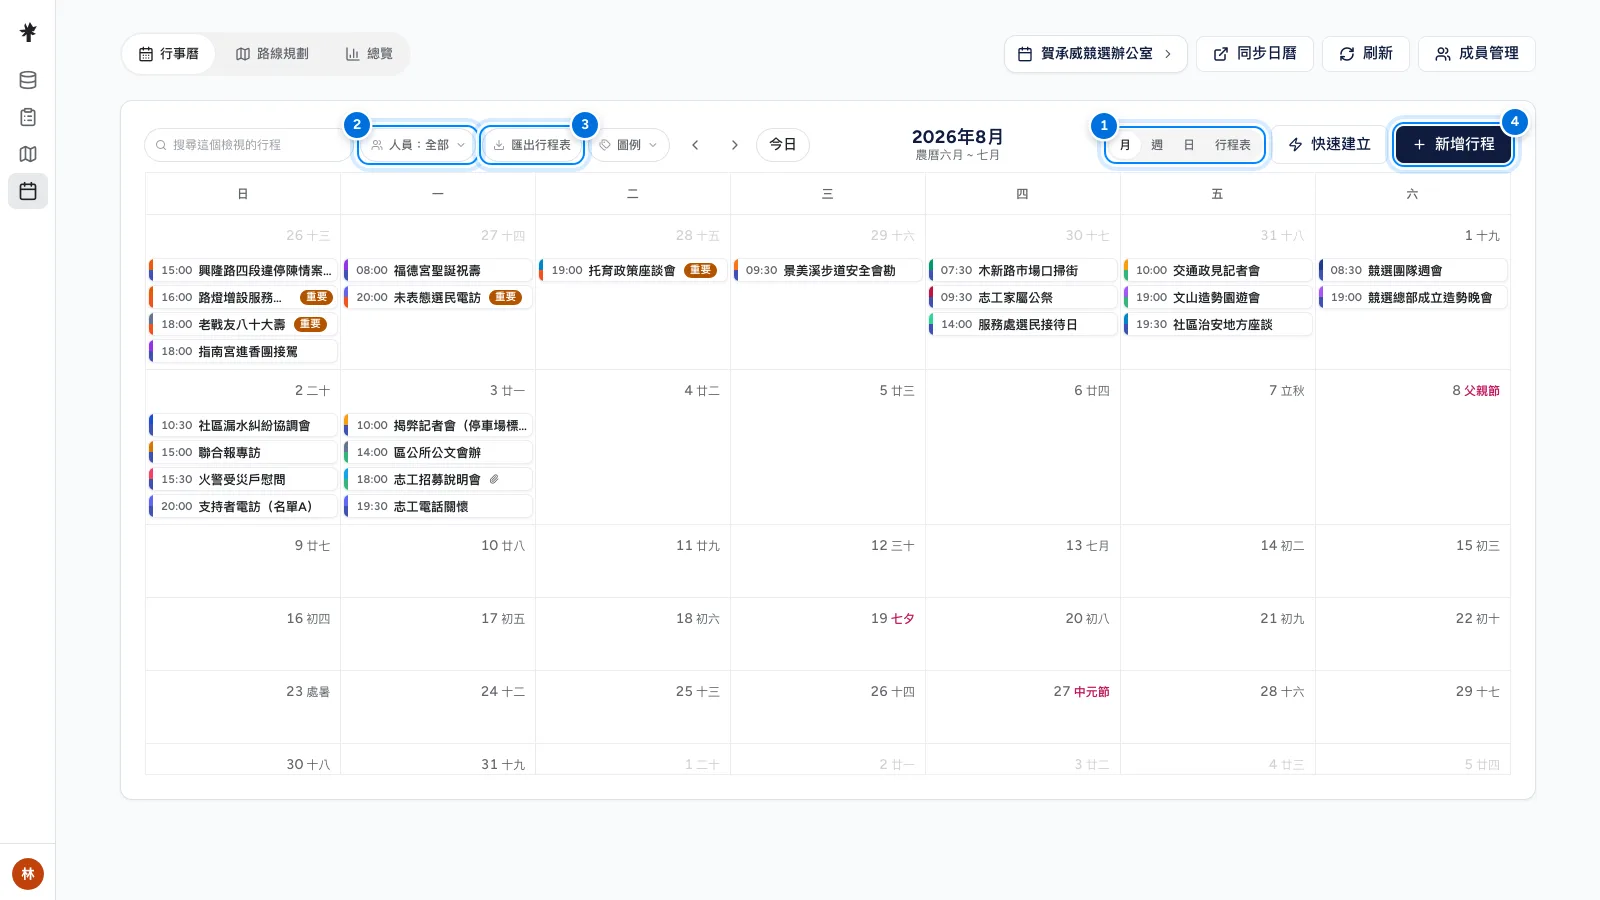The width and height of the screenshot is (1600, 900).
Task: Open event 08:30 競選團隊週會
Action: (1413, 270)
